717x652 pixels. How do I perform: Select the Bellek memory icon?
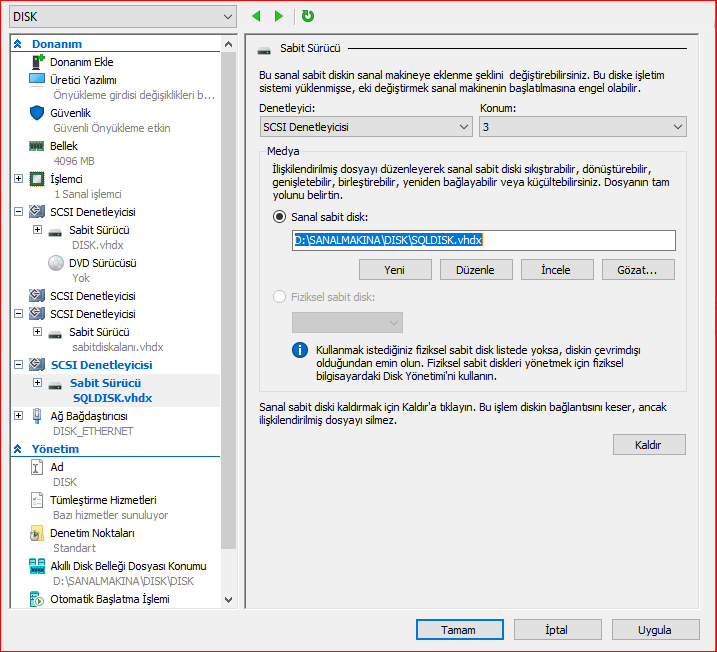click(37, 146)
